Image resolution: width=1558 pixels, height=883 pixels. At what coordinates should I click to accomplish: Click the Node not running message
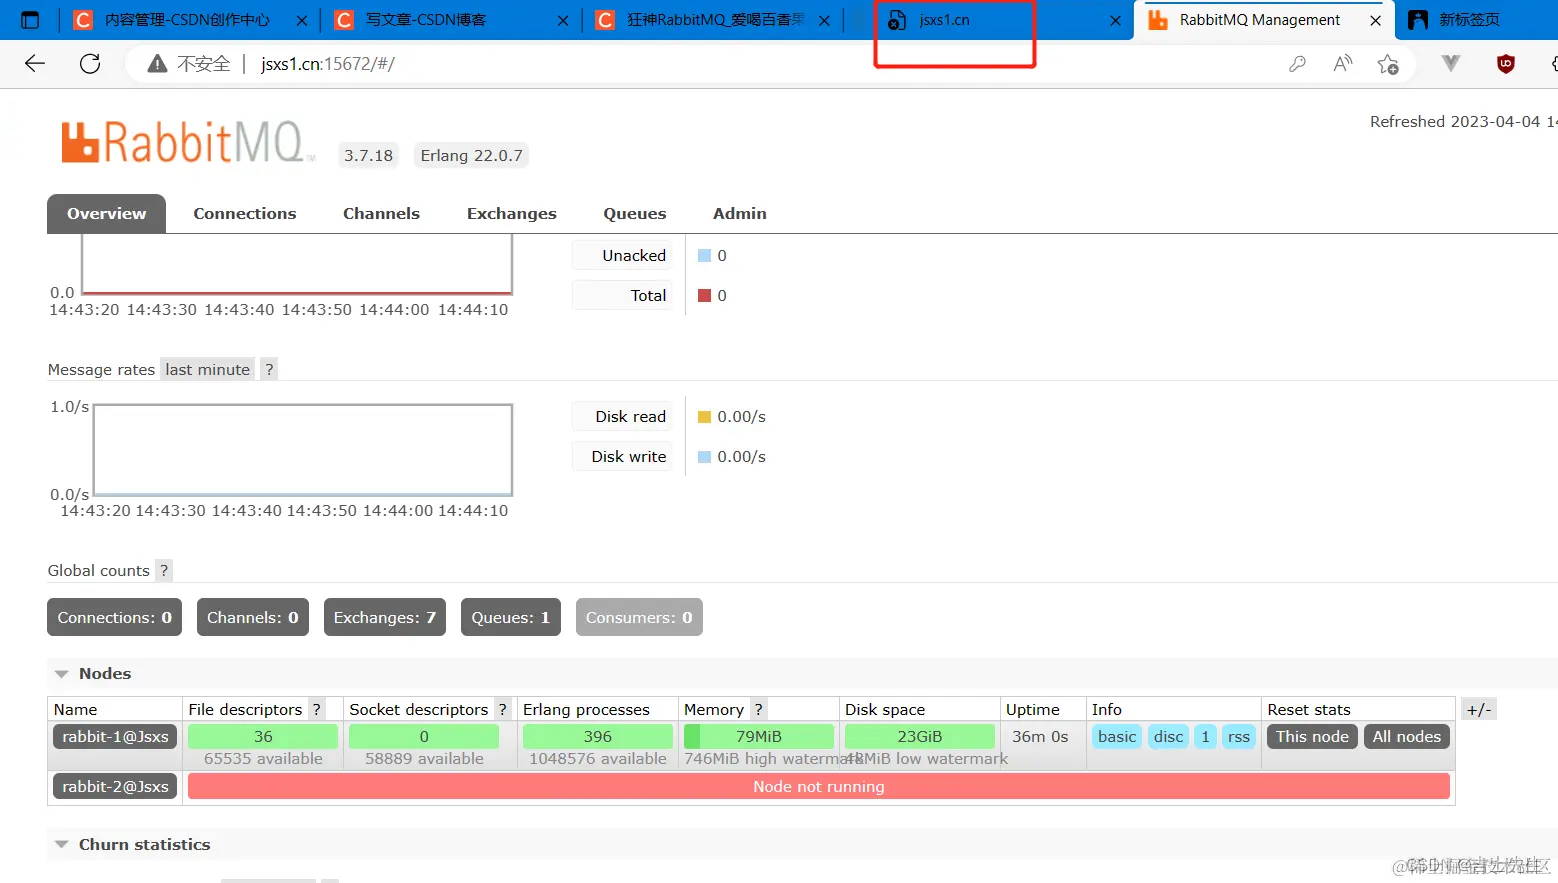[x=818, y=787]
